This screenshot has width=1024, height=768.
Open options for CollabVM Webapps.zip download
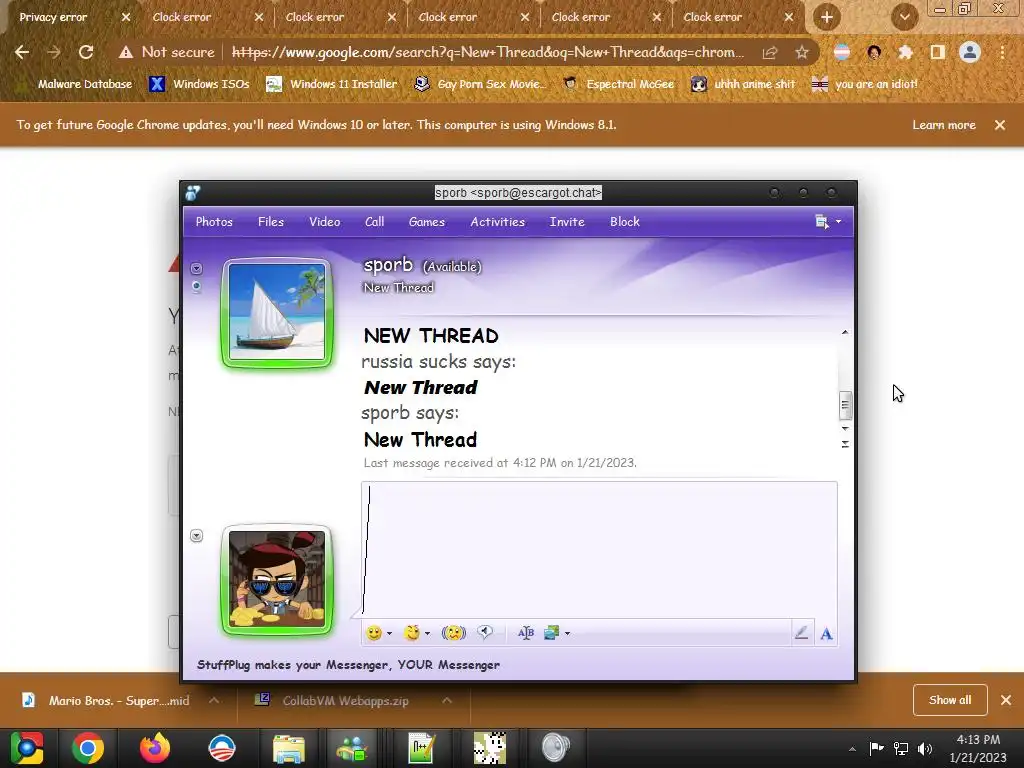pos(447,700)
